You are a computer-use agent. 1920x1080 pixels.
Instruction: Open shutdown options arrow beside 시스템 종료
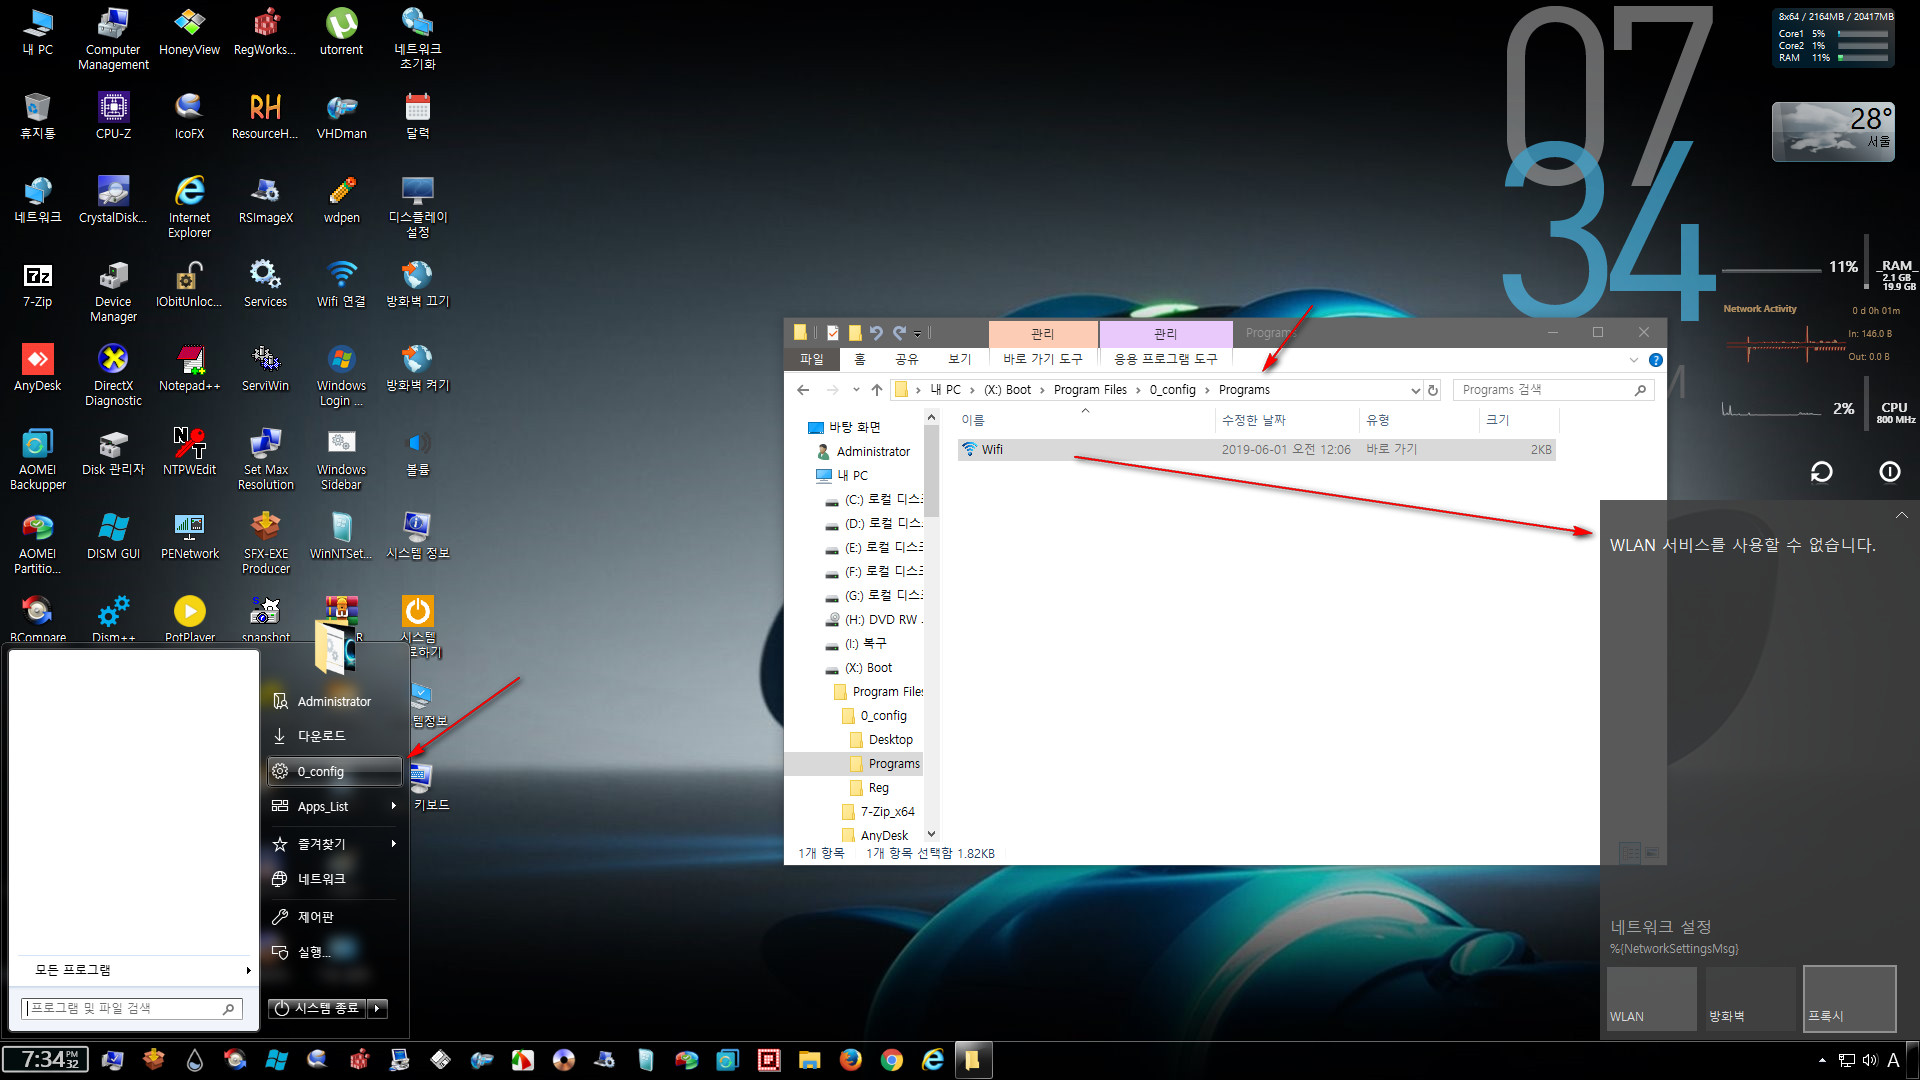click(377, 1008)
